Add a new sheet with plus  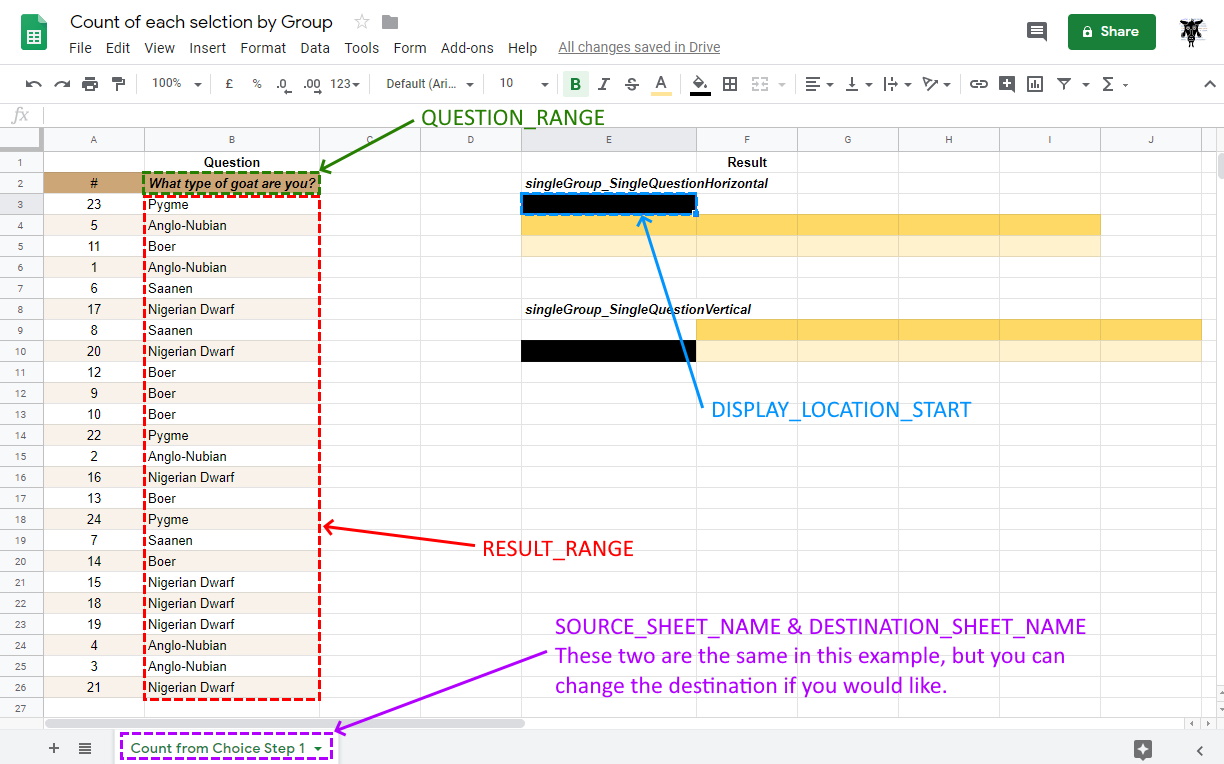(x=54, y=748)
